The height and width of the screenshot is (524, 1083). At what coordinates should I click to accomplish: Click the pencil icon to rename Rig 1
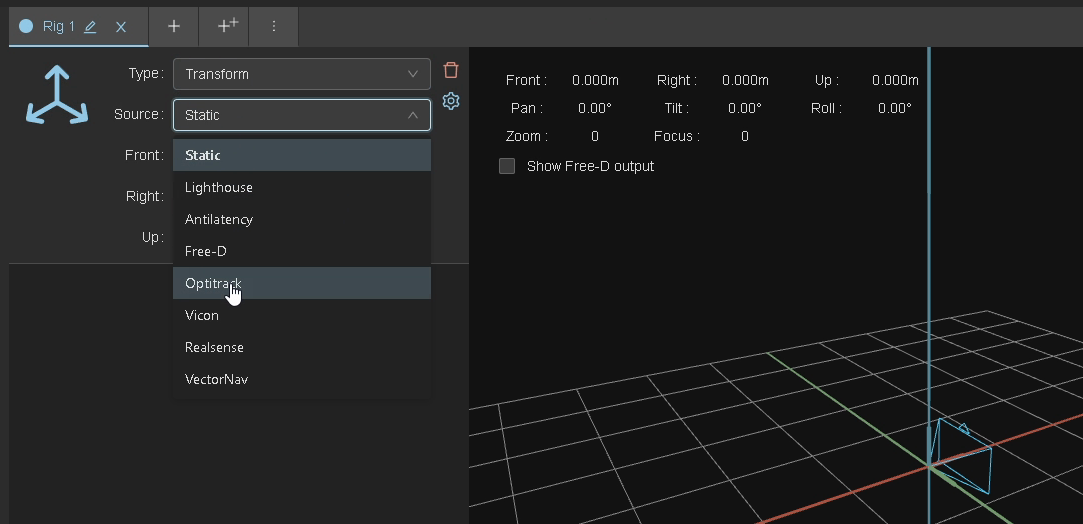tap(91, 27)
